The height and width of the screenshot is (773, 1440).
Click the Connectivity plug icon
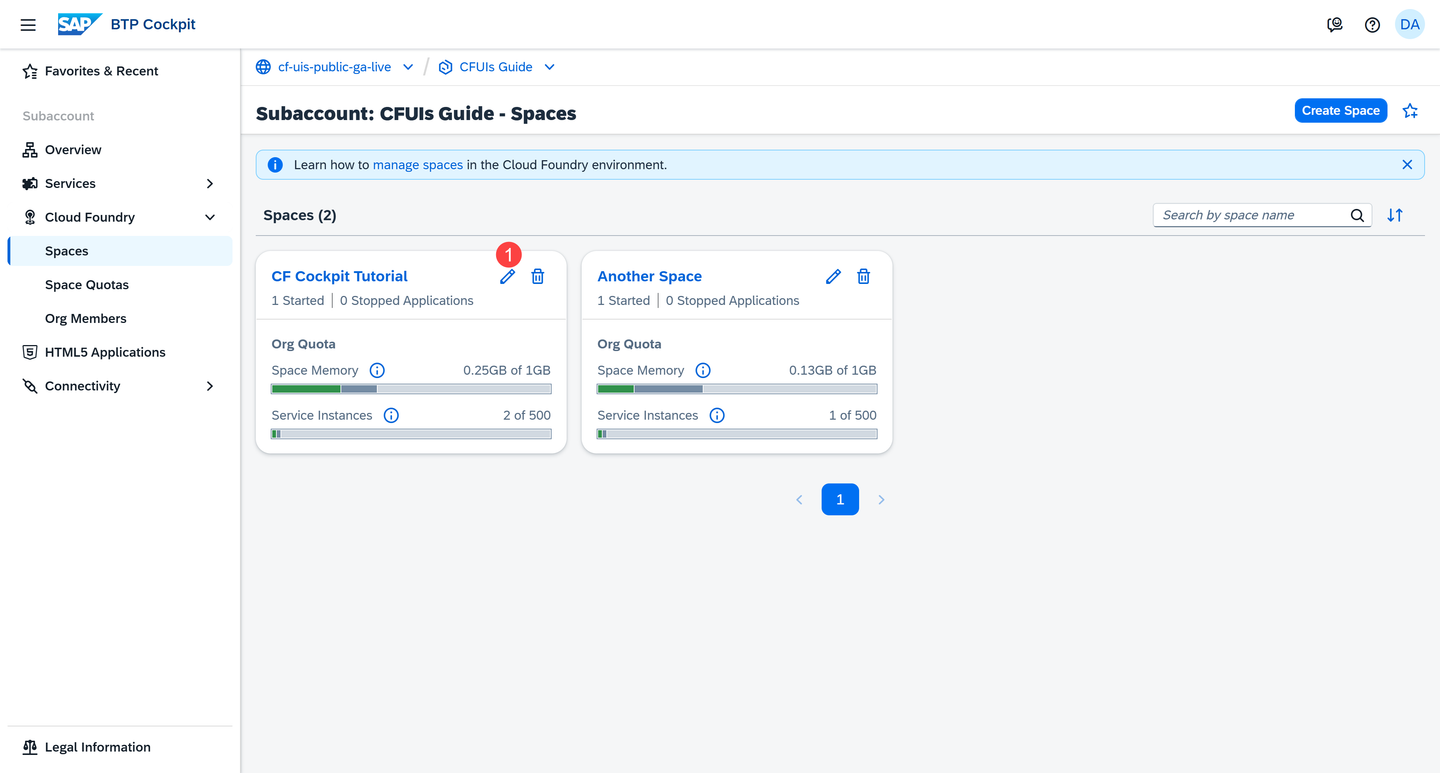pyautogui.click(x=30, y=386)
